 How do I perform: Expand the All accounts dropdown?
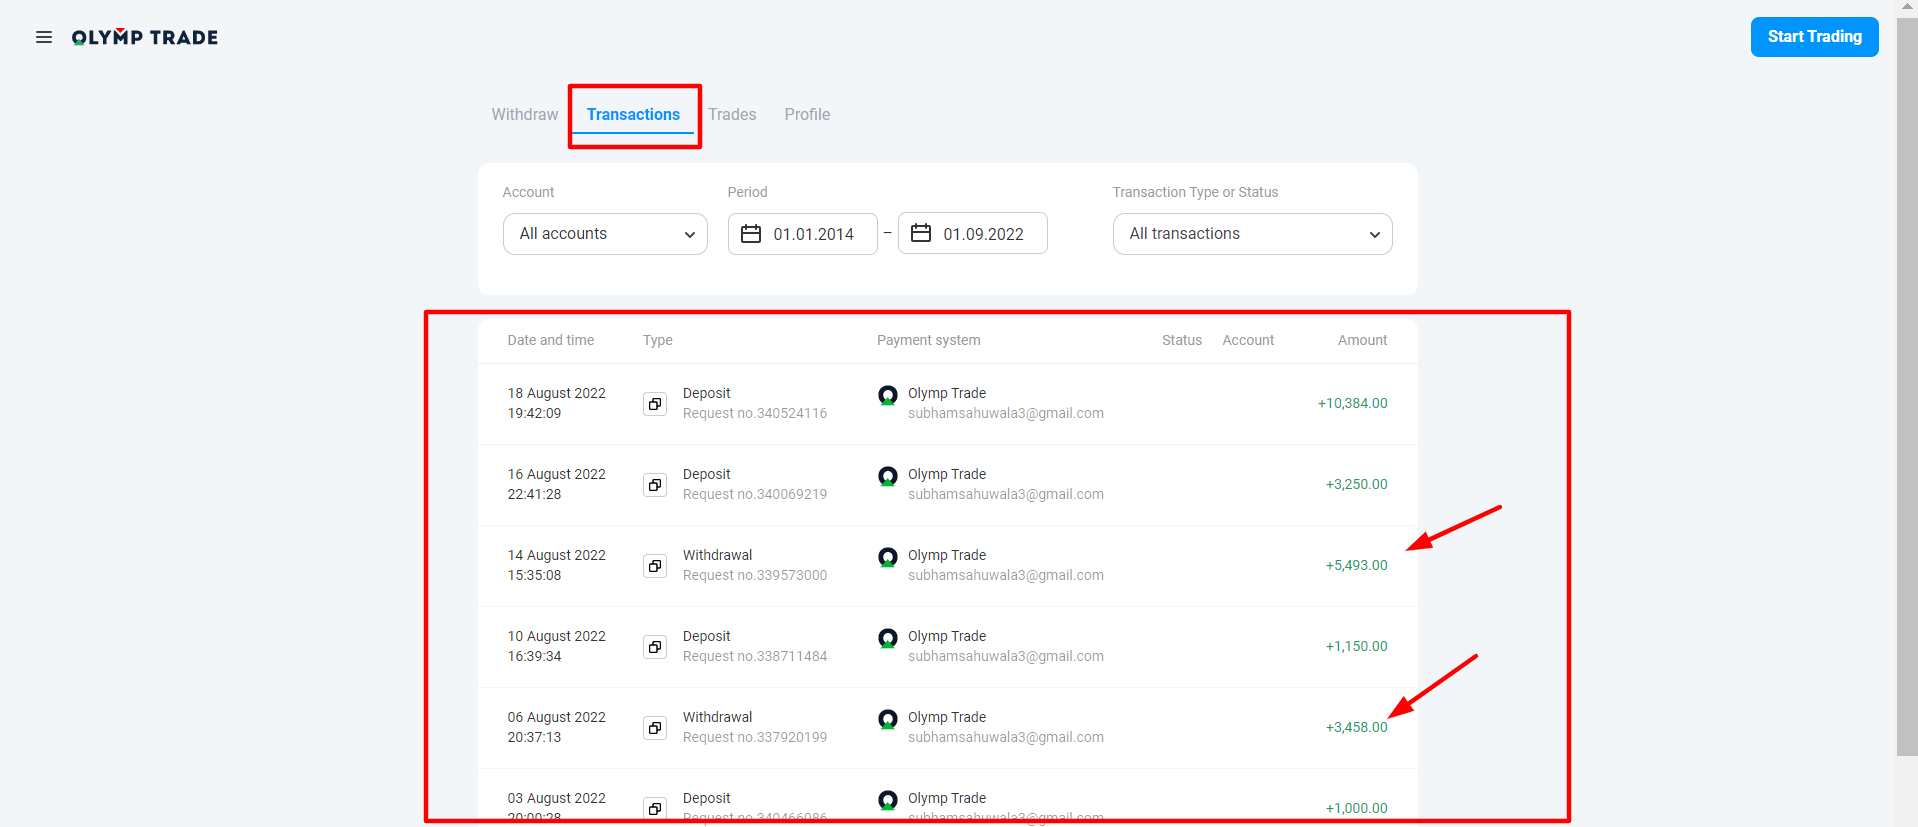coord(605,234)
